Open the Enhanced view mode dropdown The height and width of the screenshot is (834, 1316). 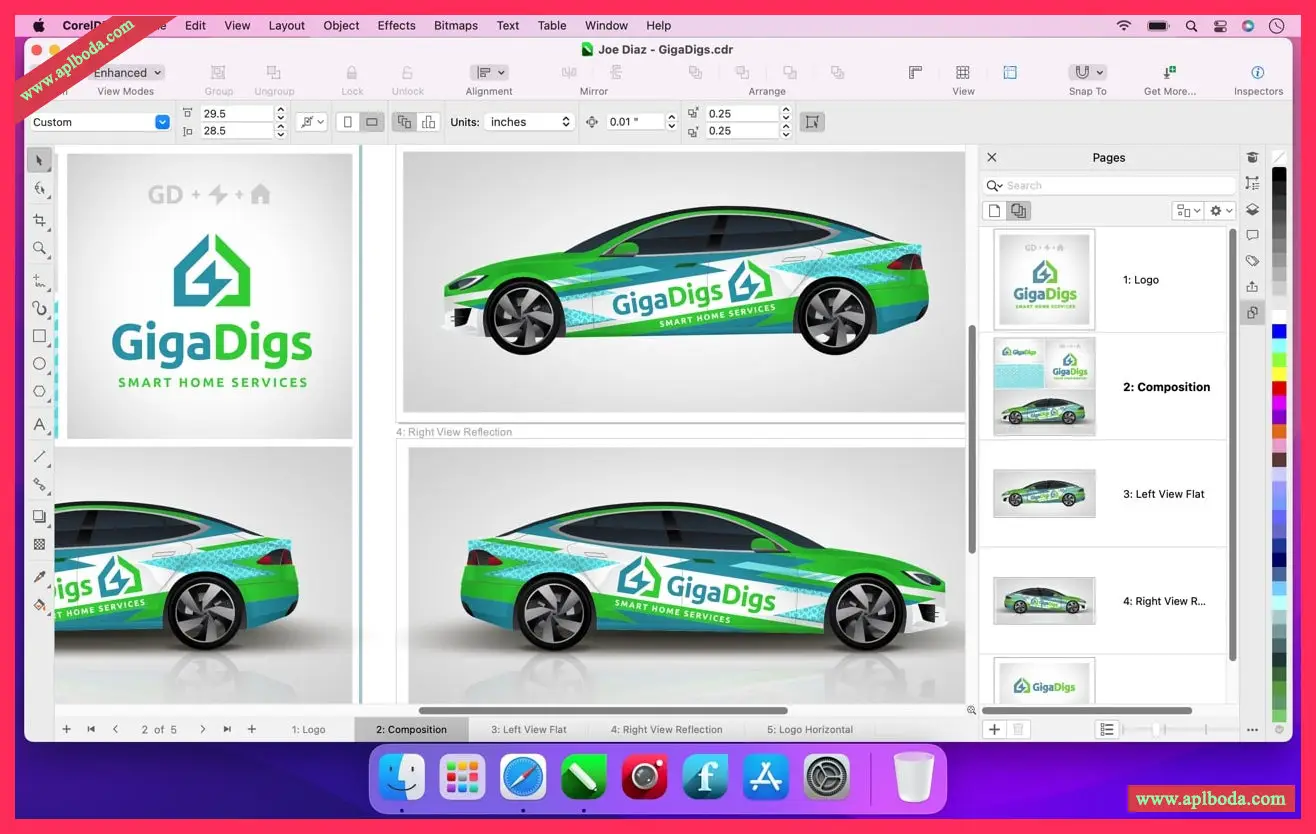coord(128,73)
